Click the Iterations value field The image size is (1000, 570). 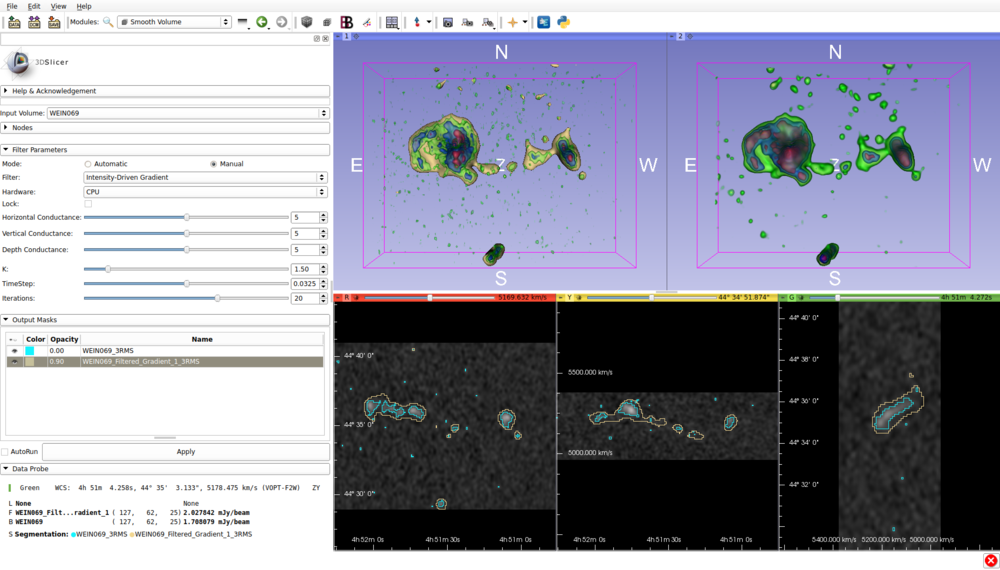coord(303,298)
